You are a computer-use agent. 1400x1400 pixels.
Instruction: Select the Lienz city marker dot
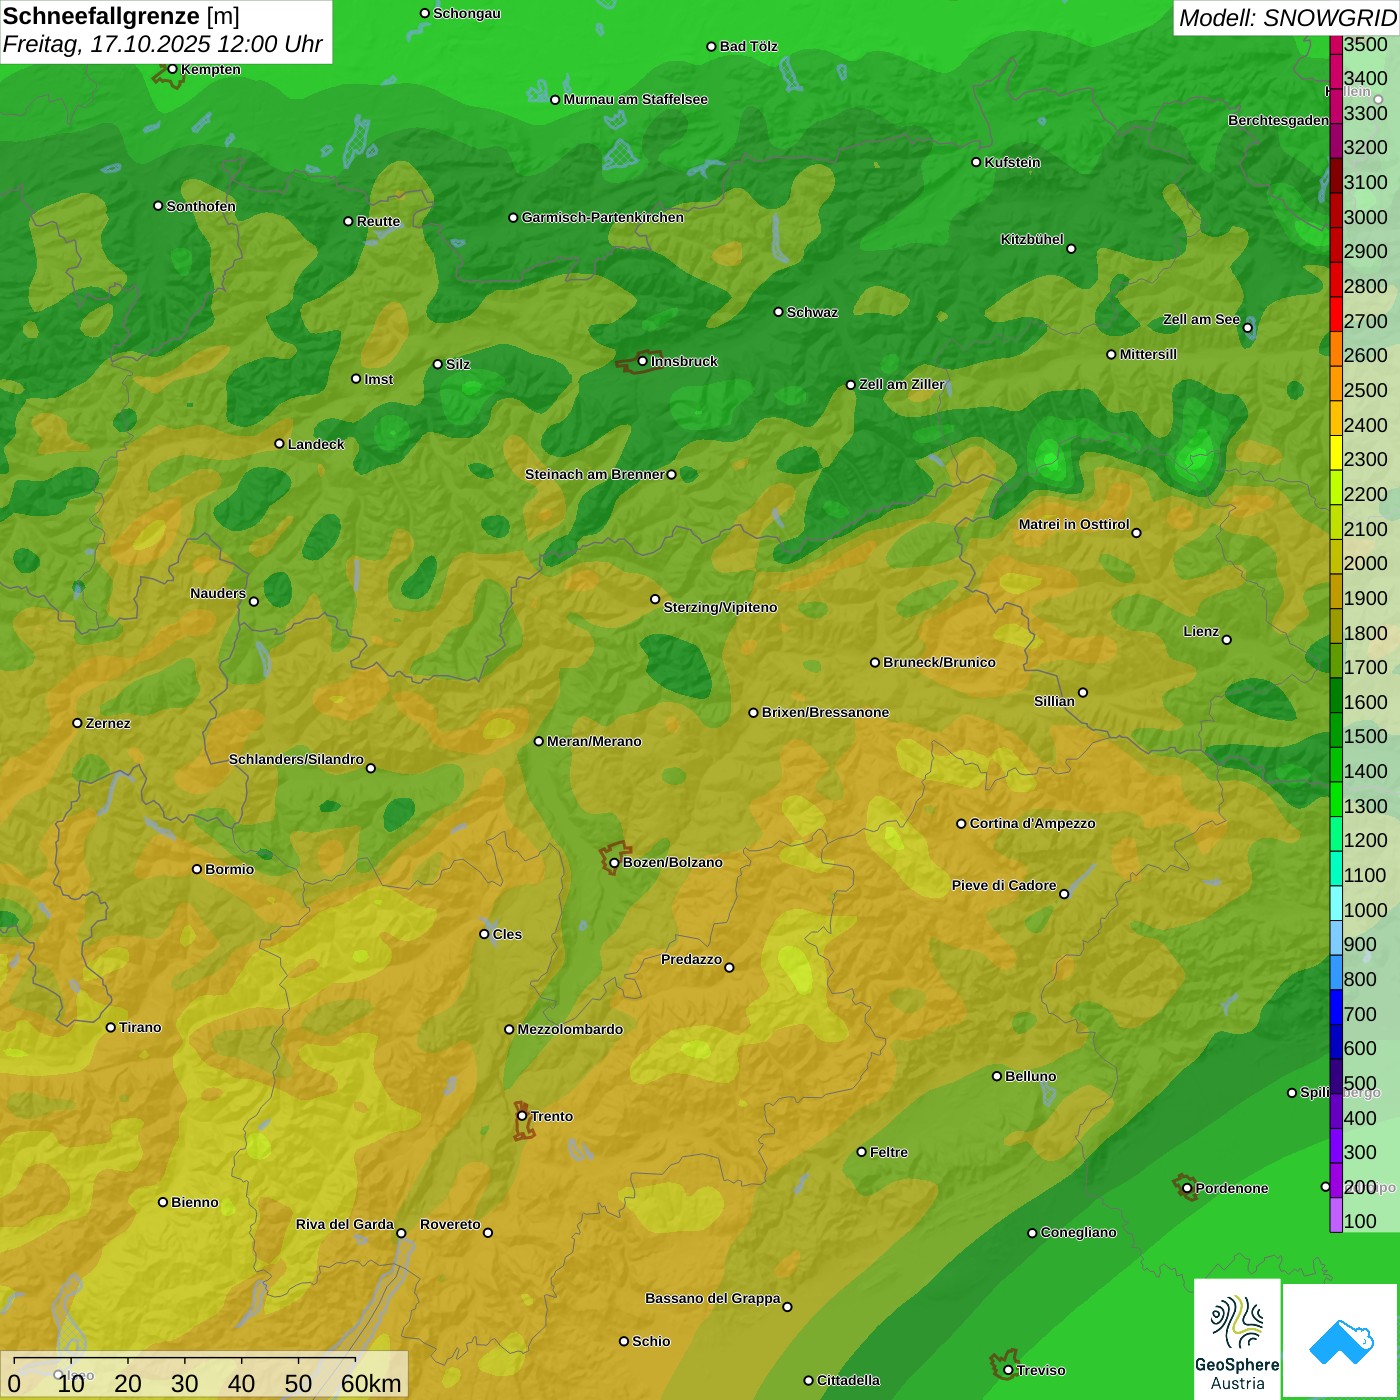click(1227, 640)
